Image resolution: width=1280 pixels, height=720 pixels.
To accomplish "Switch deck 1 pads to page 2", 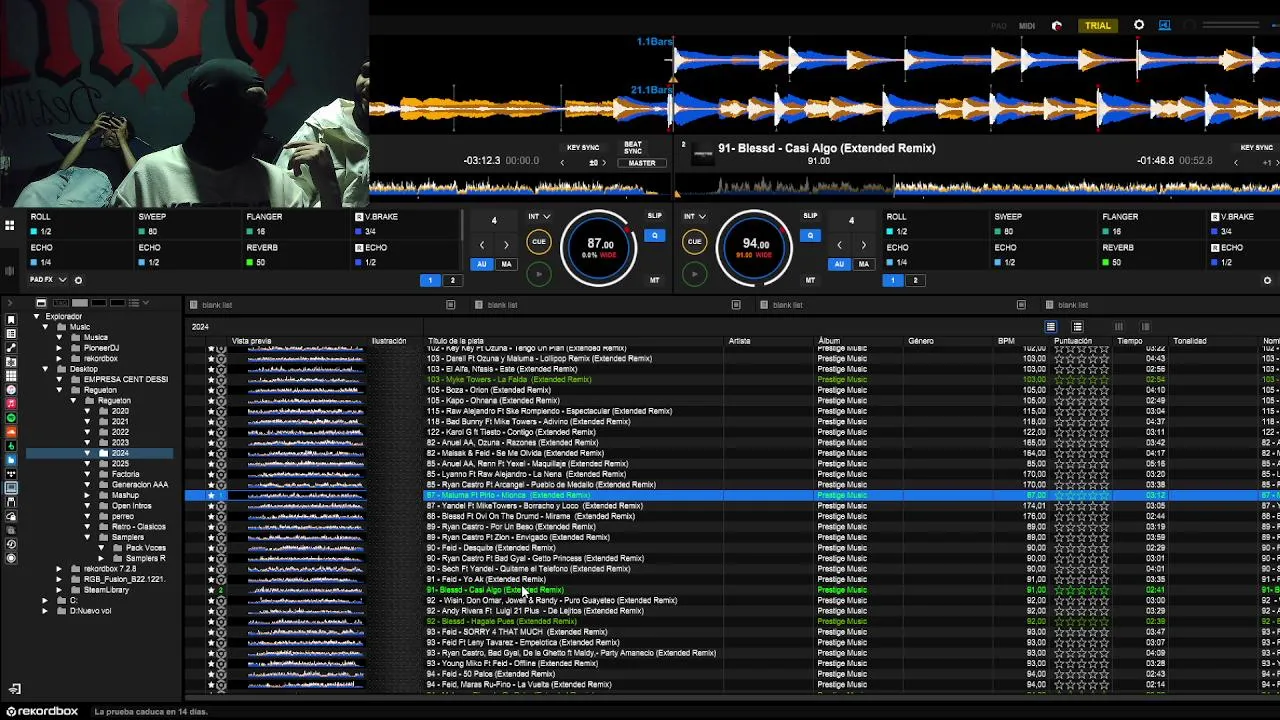I will [x=452, y=280].
